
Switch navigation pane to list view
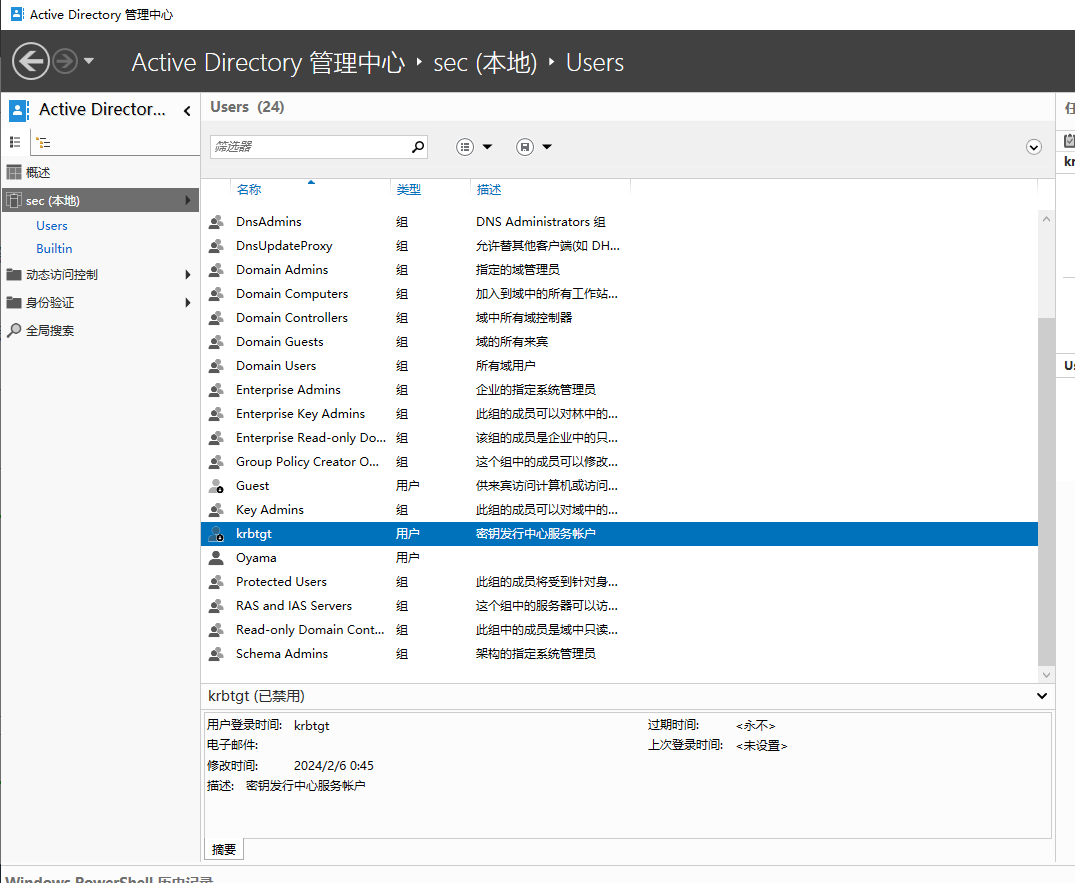point(15,142)
